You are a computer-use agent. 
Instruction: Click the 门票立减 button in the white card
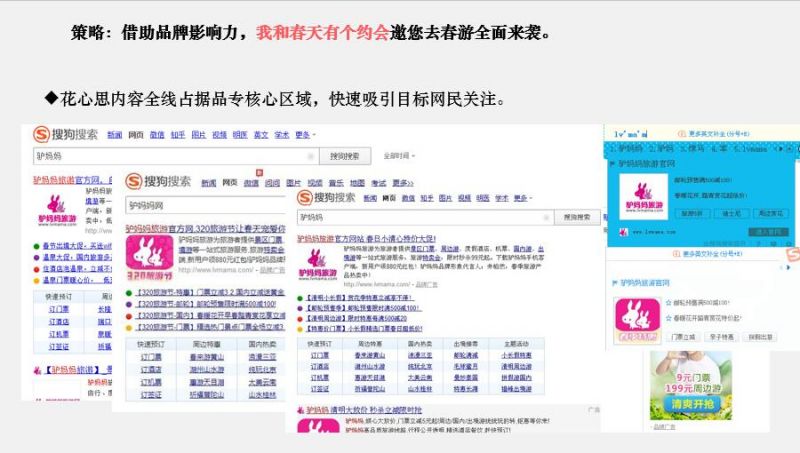(x=683, y=337)
